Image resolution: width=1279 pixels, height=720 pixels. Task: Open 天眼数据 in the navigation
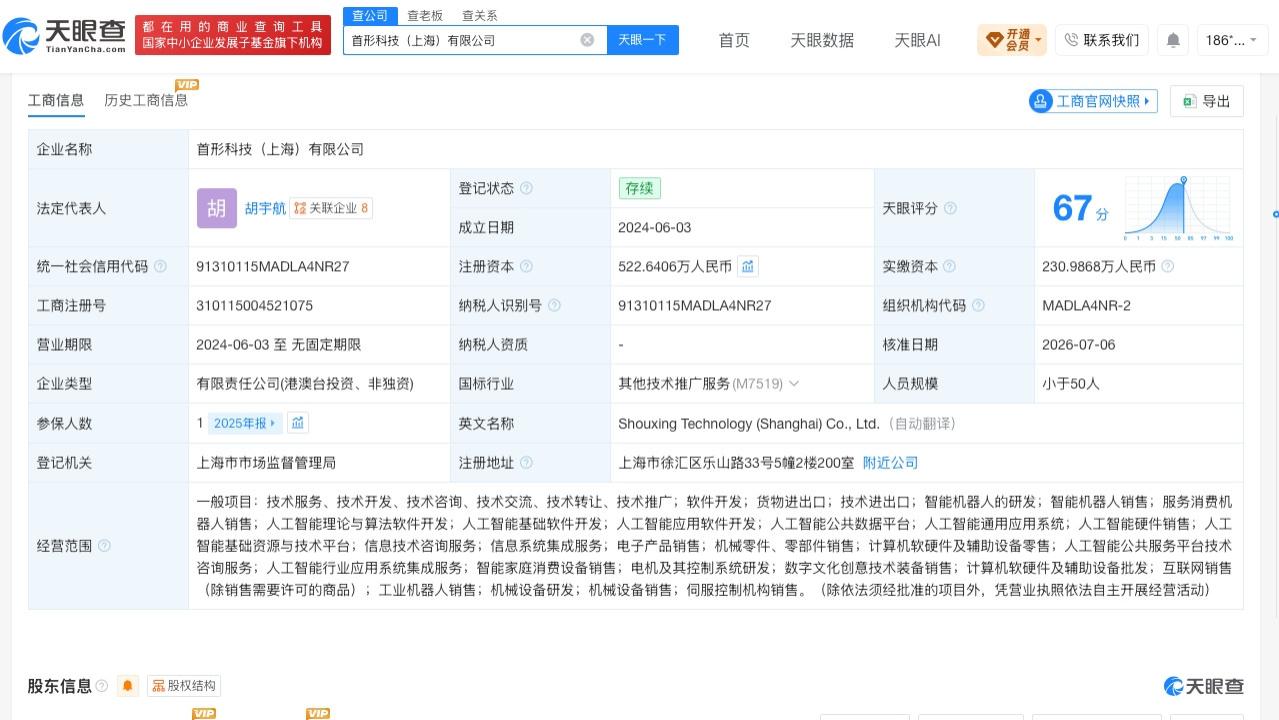pos(822,40)
